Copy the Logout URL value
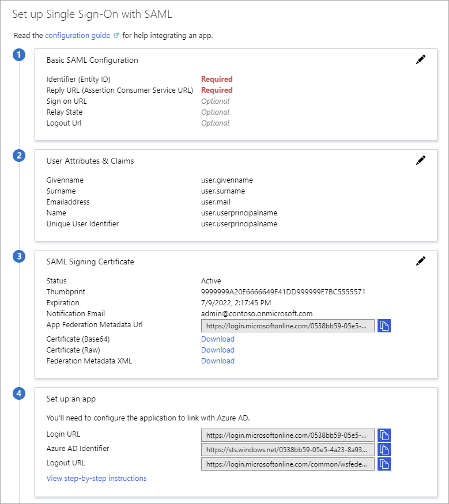449x504 pixels. tap(384, 464)
